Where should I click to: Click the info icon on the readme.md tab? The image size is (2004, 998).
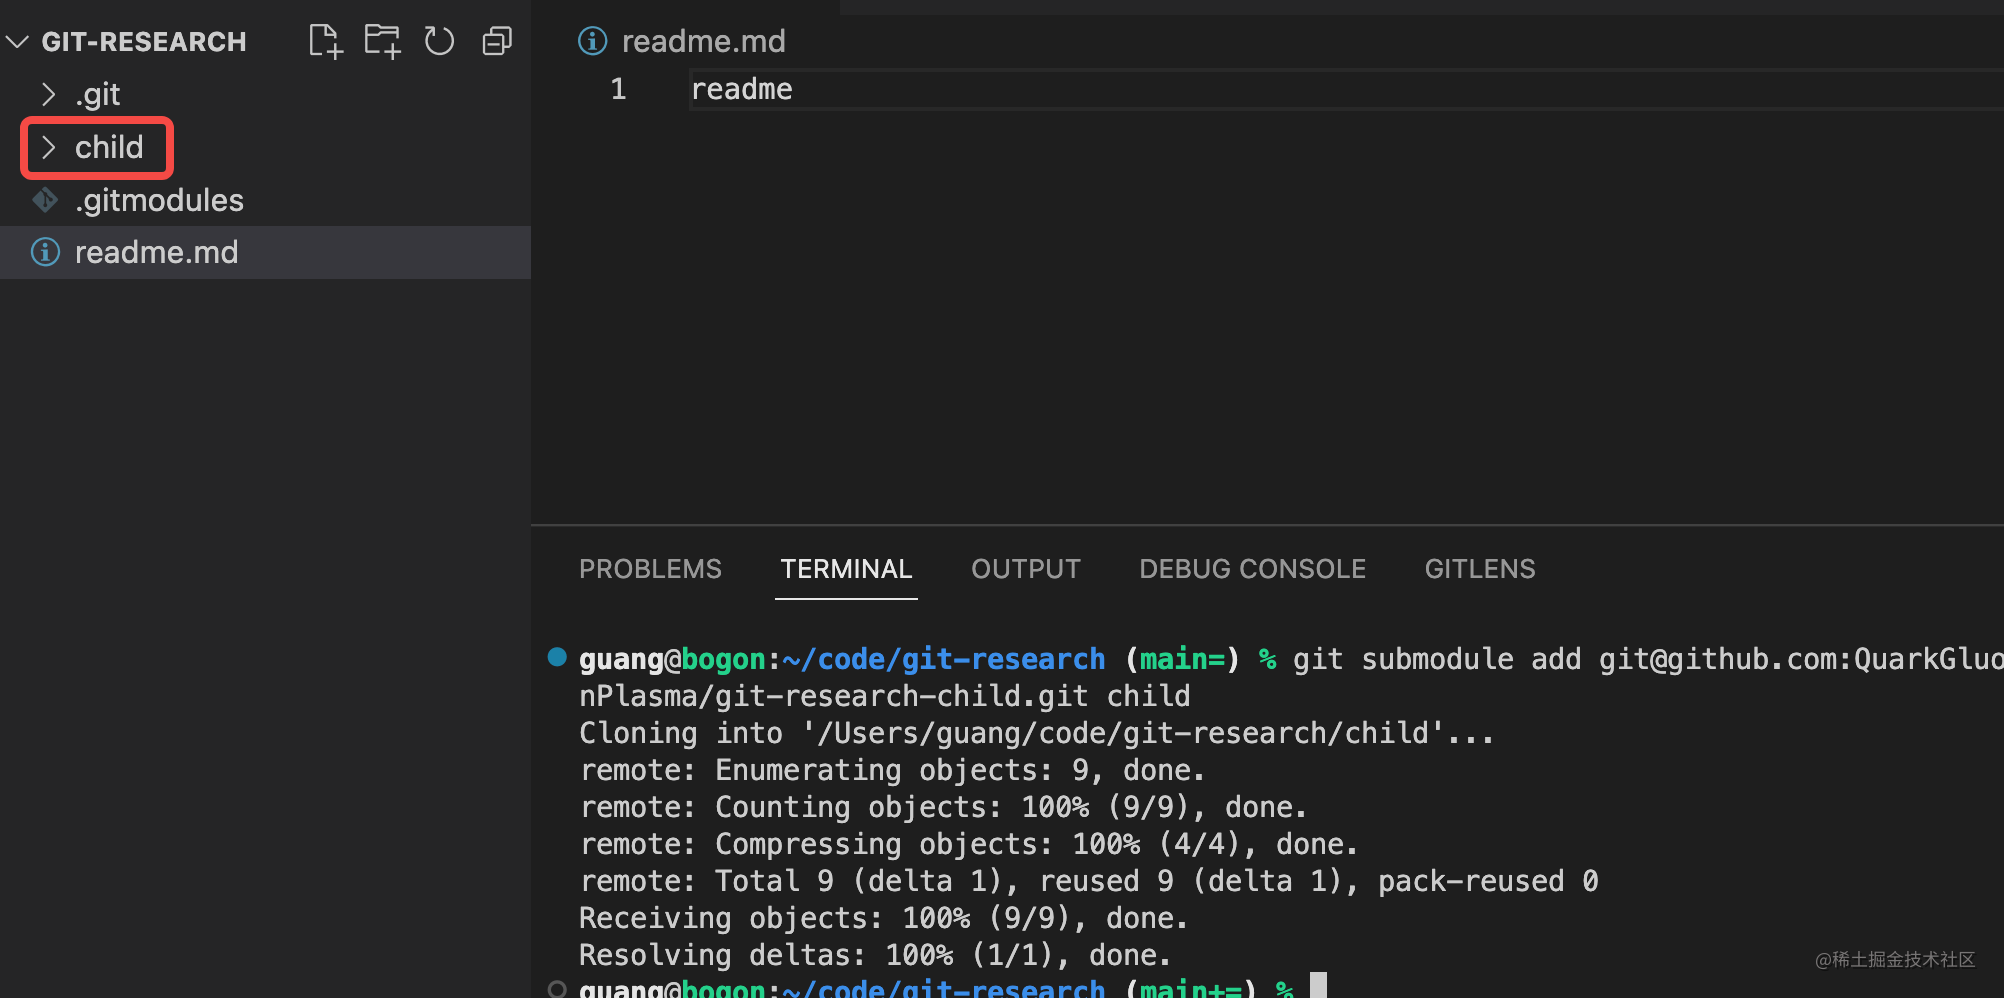(592, 41)
